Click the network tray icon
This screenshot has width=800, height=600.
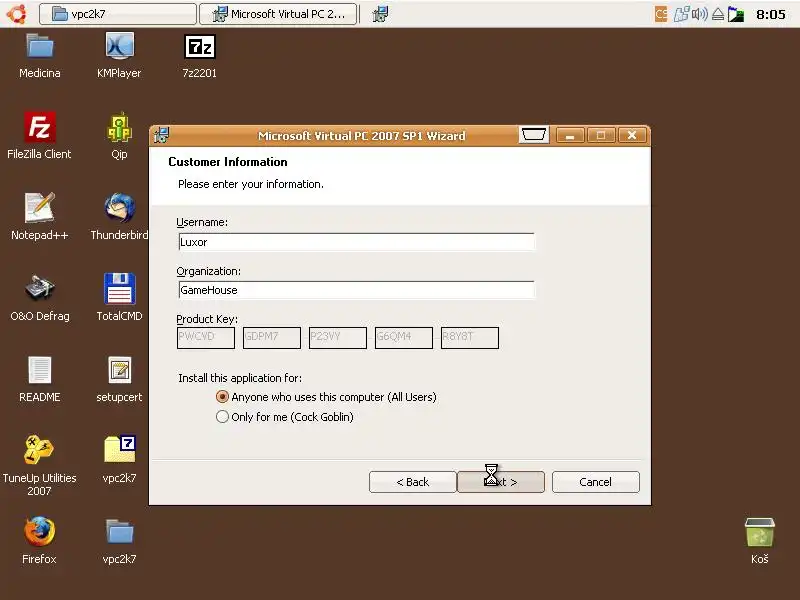click(x=682, y=14)
